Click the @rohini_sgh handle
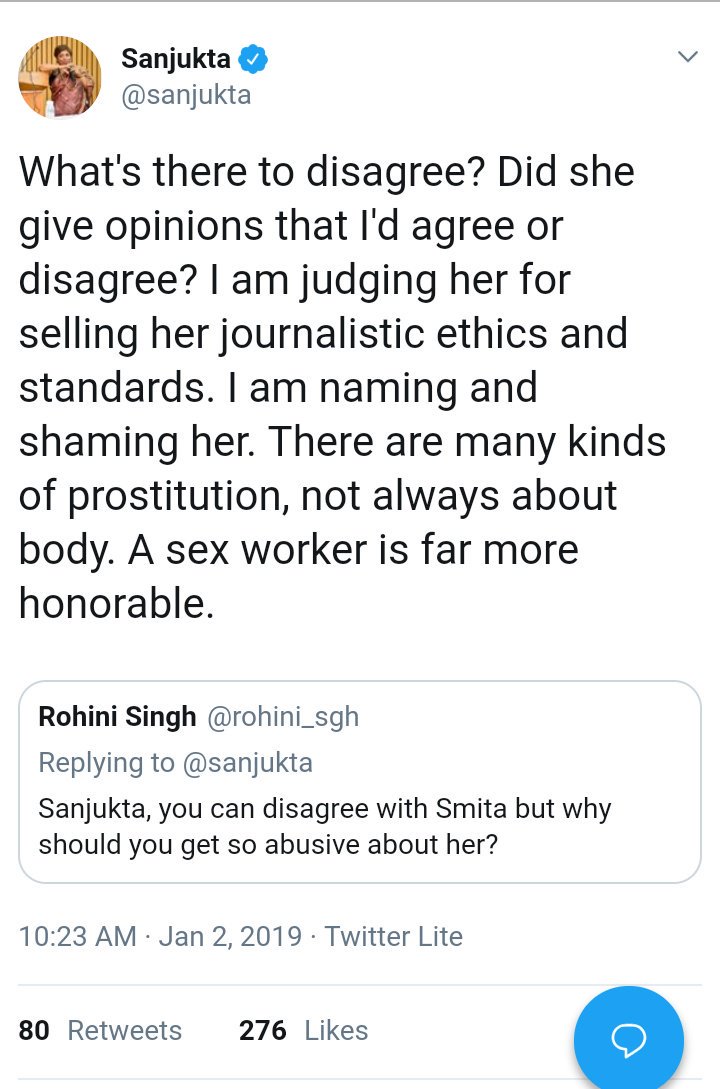Viewport: 720px width, 1089px height. [x=282, y=716]
